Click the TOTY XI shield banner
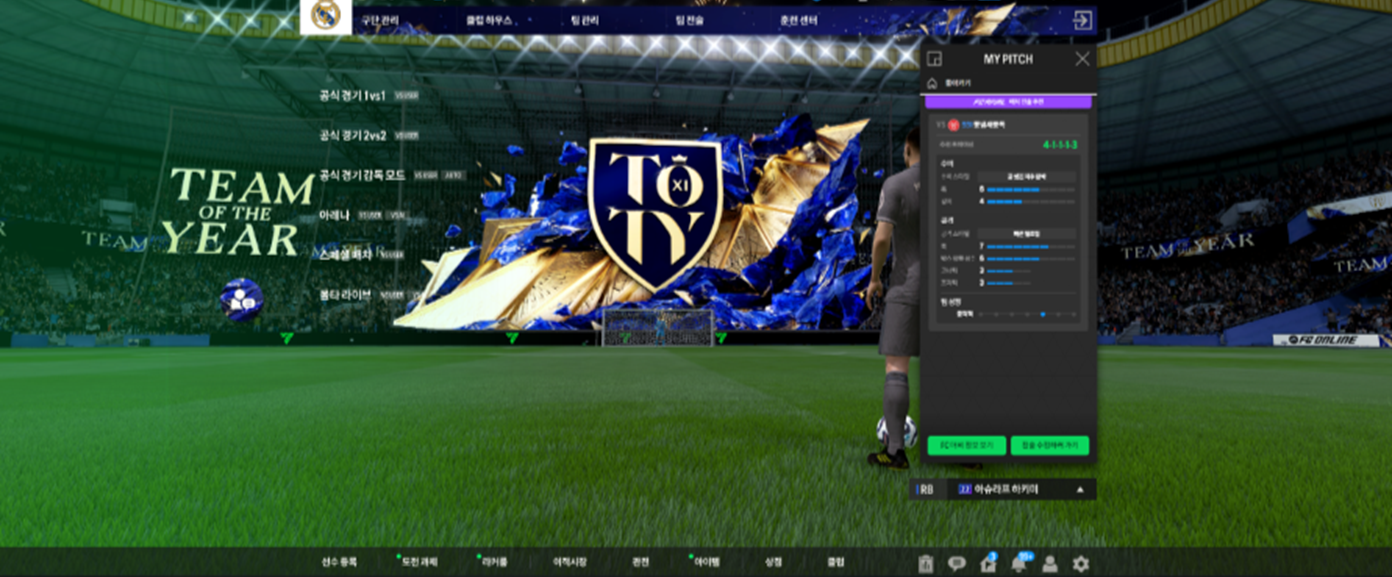The width and height of the screenshot is (1392, 577). 655,214
